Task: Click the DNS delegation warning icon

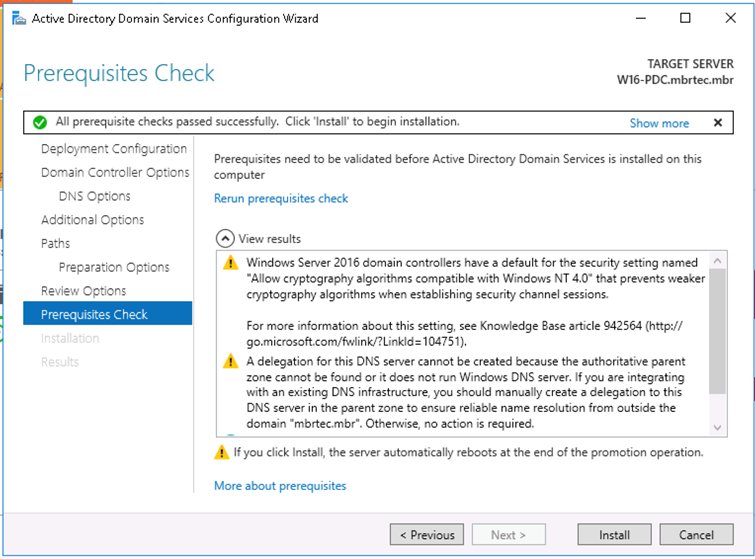Action: click(x=231, y=361)
